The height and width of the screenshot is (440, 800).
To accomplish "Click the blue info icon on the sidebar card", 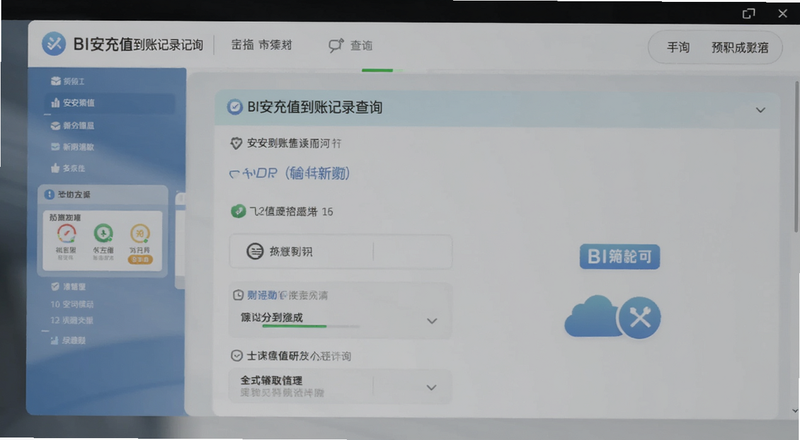I will 49,194.
